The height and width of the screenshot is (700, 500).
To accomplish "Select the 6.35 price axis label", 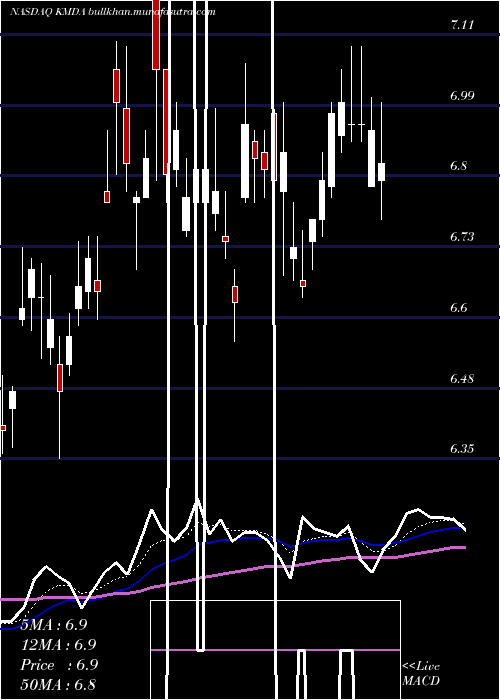I will (462, 449).
